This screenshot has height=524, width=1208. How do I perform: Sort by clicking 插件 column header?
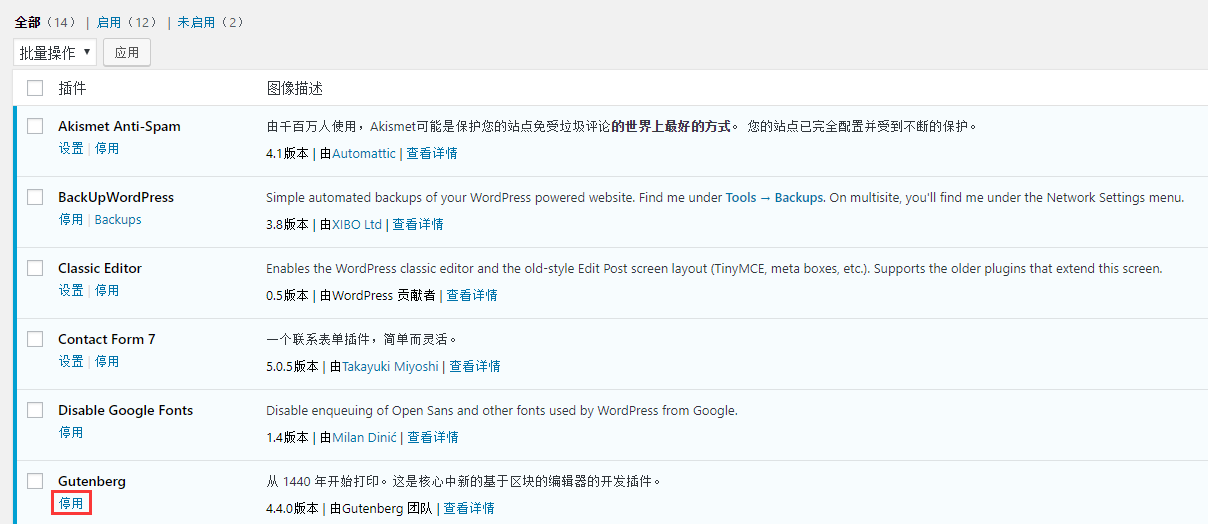pyautogui.click(x=72, y=88)
